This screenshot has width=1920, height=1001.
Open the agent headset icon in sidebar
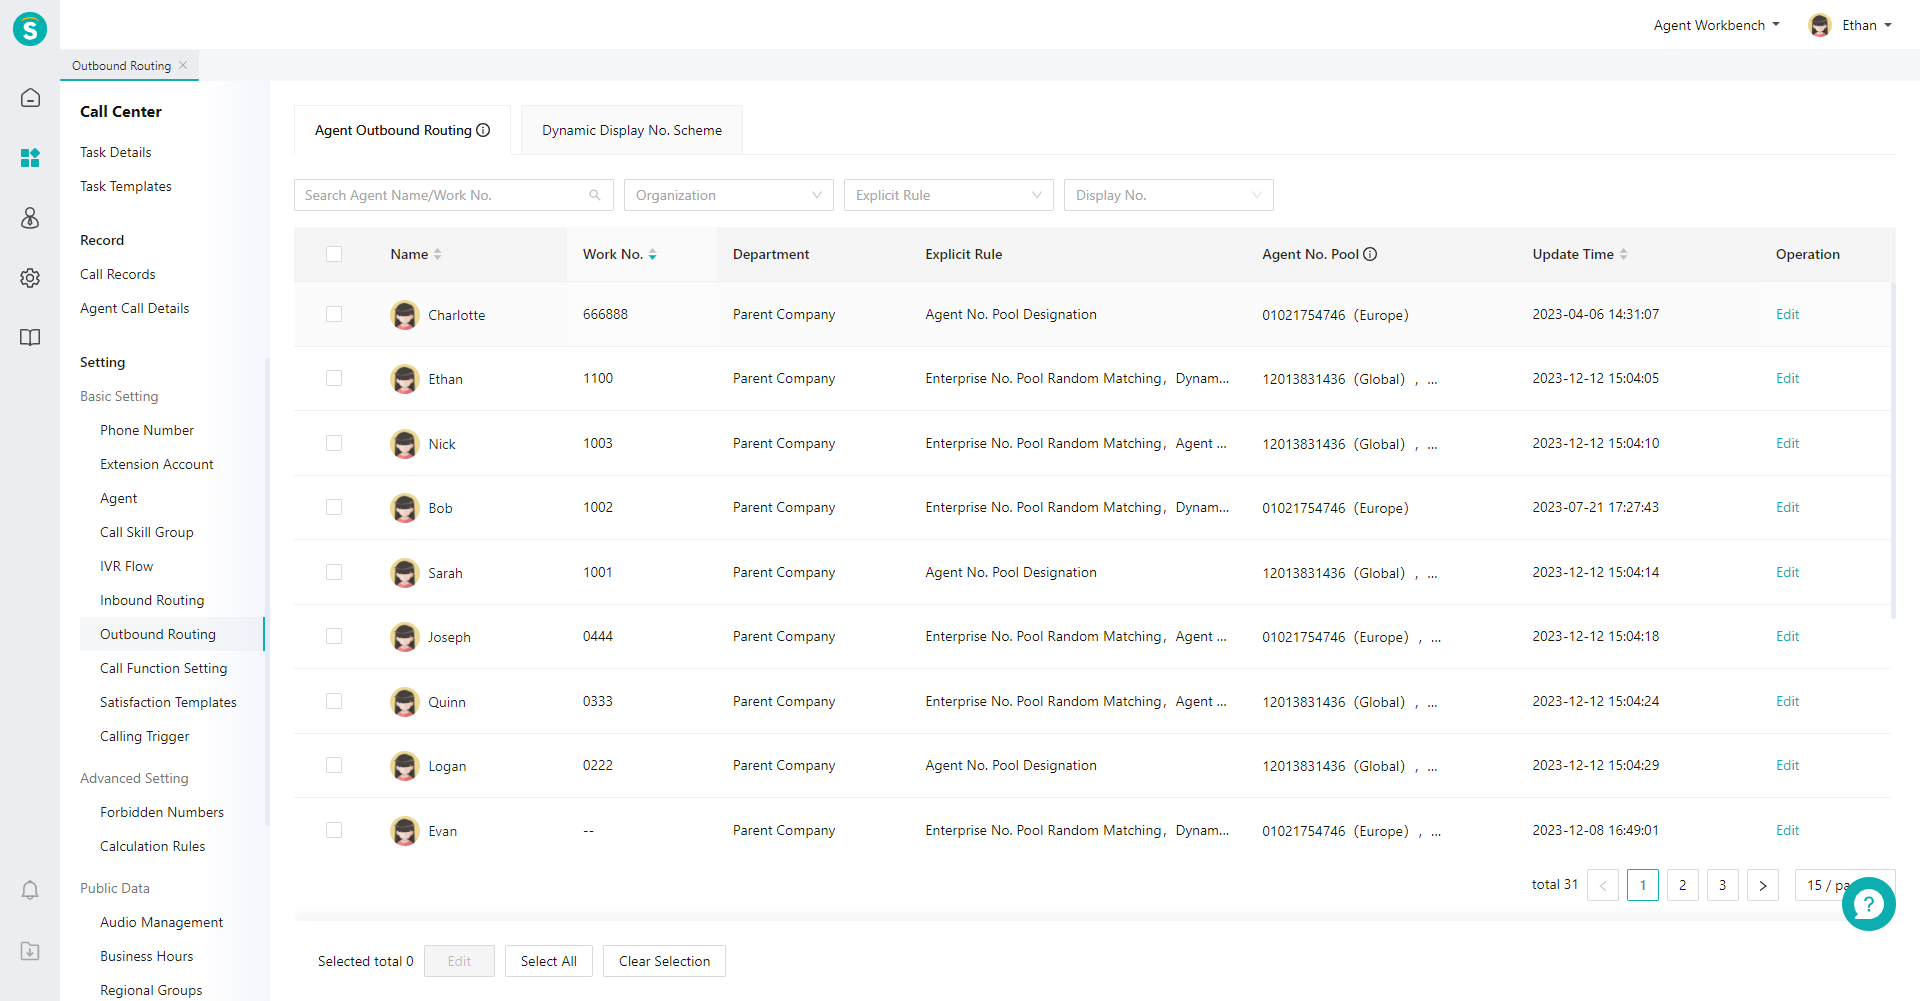coord(30,218)
